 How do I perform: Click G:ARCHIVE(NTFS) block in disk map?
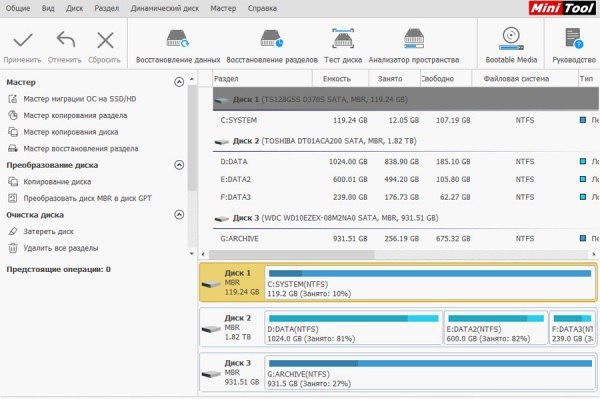(x=430, y=373)
